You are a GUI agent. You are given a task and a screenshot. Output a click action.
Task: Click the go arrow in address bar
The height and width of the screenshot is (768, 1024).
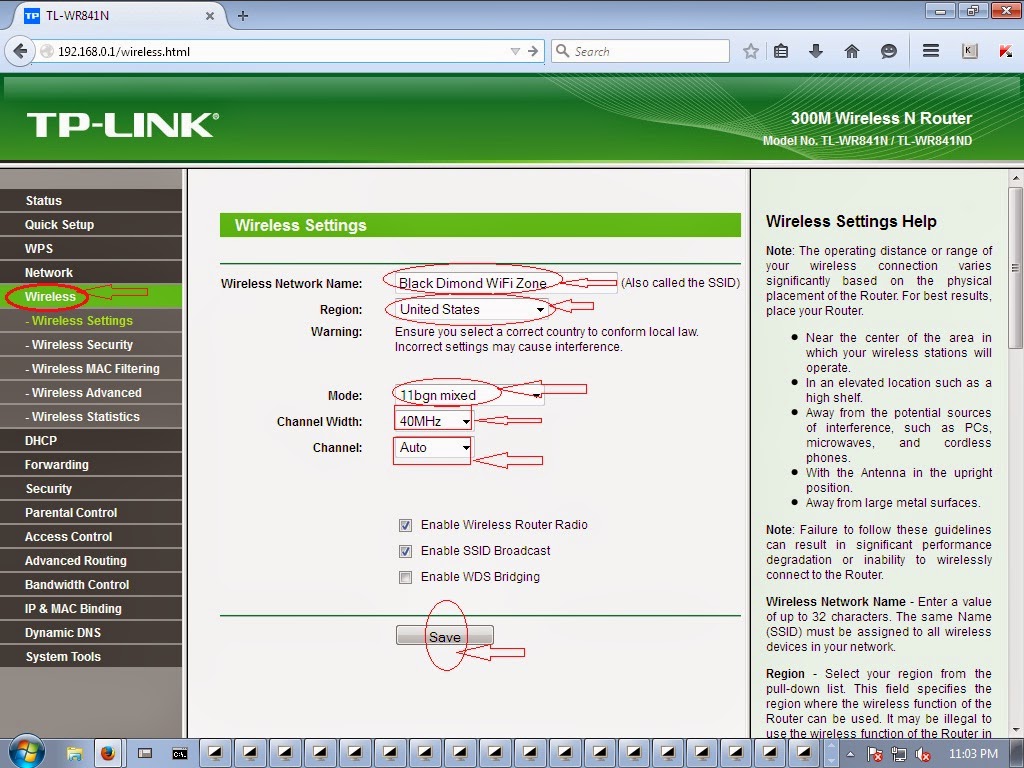pos(534,51)
